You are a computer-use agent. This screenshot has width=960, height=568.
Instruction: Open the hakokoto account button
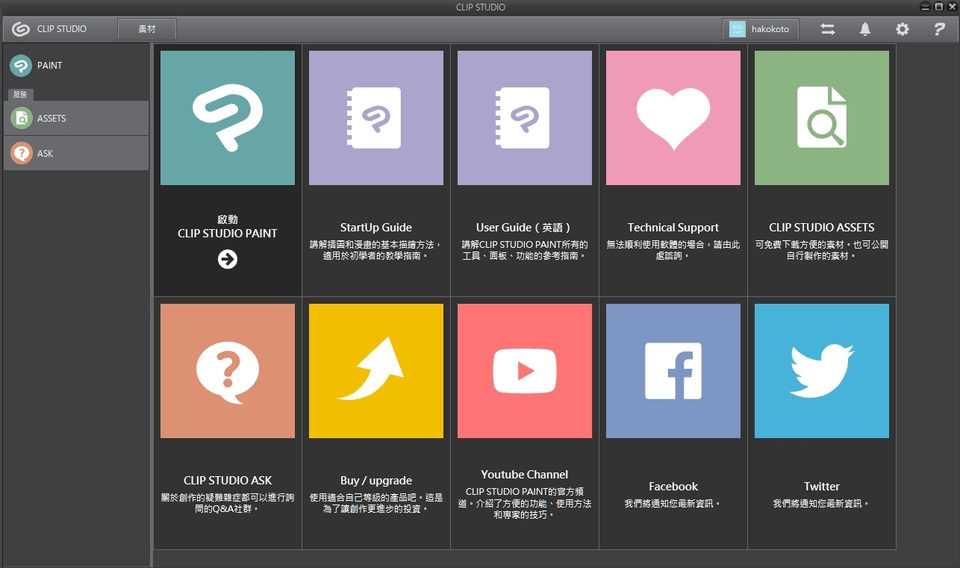760,29
